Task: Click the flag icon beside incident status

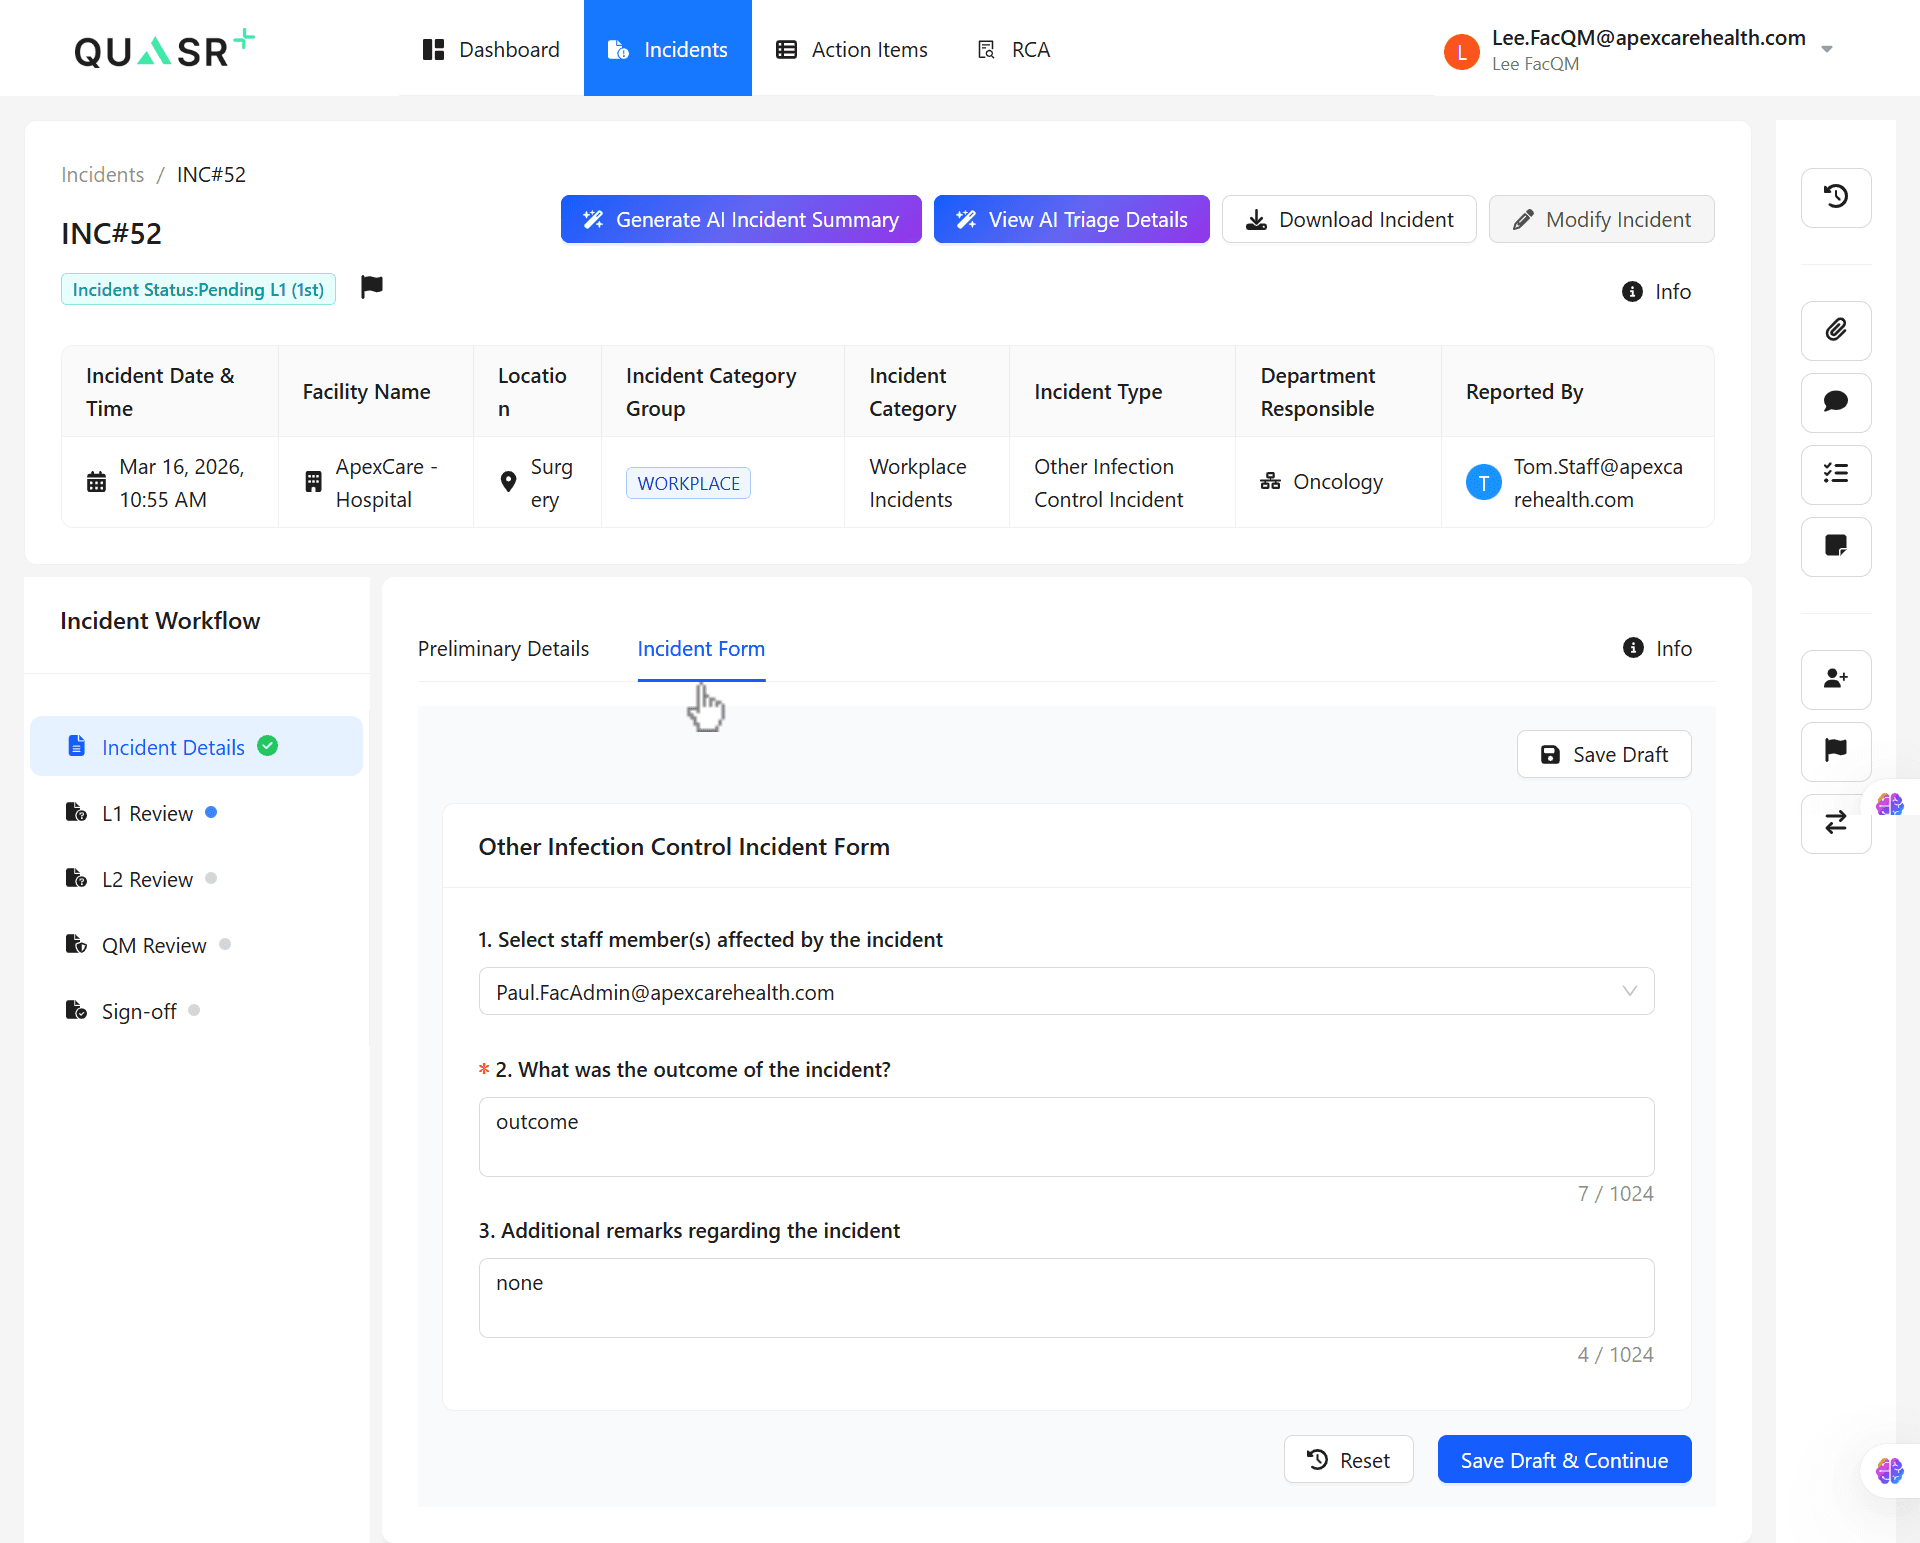Action: pyautogui.click(x=371, y=288)
